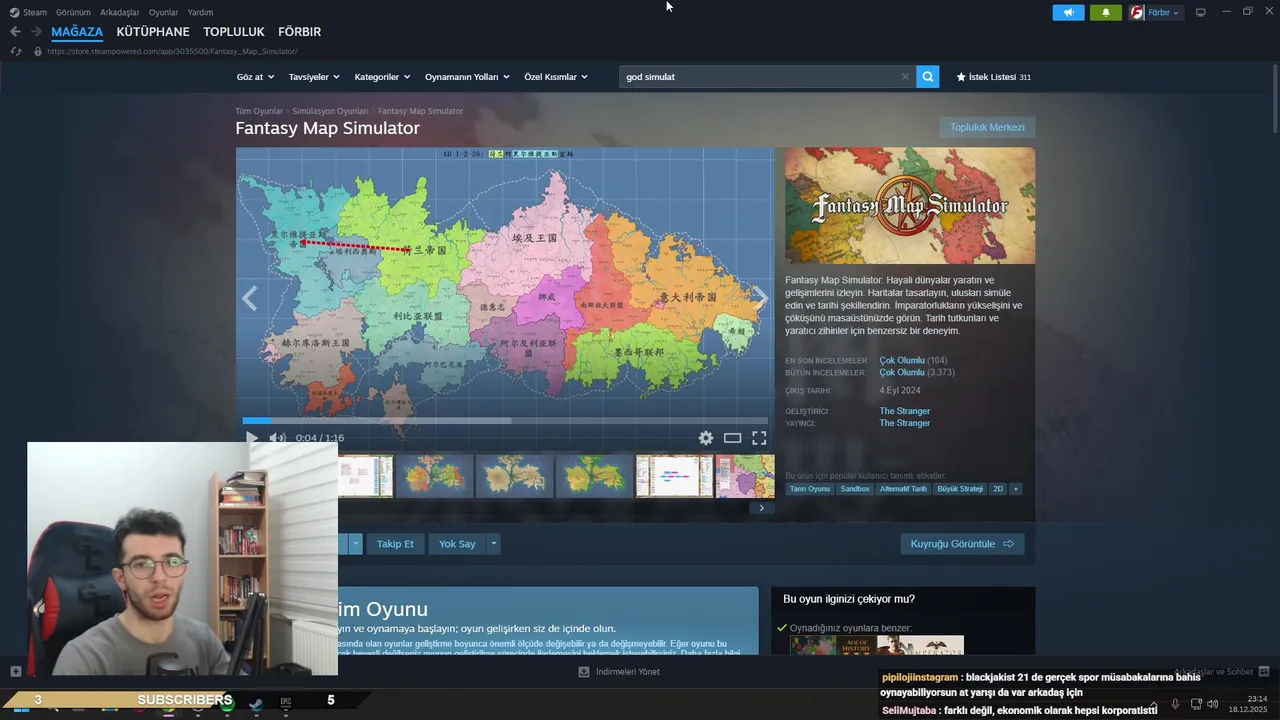This screenshot has width=1280, height=720.
Task: Click the Takip Et button
Action: click(395, 544)
